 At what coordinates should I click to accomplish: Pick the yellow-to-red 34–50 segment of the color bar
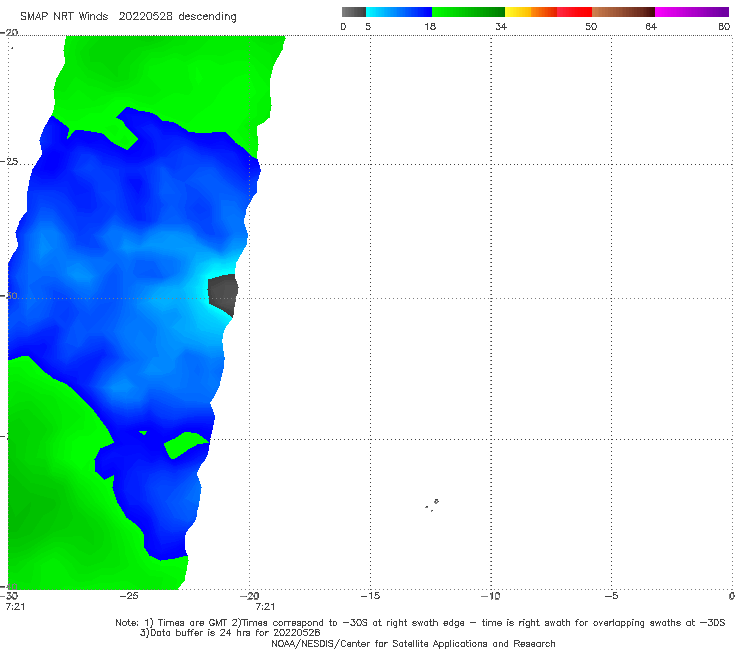point(548,12)
